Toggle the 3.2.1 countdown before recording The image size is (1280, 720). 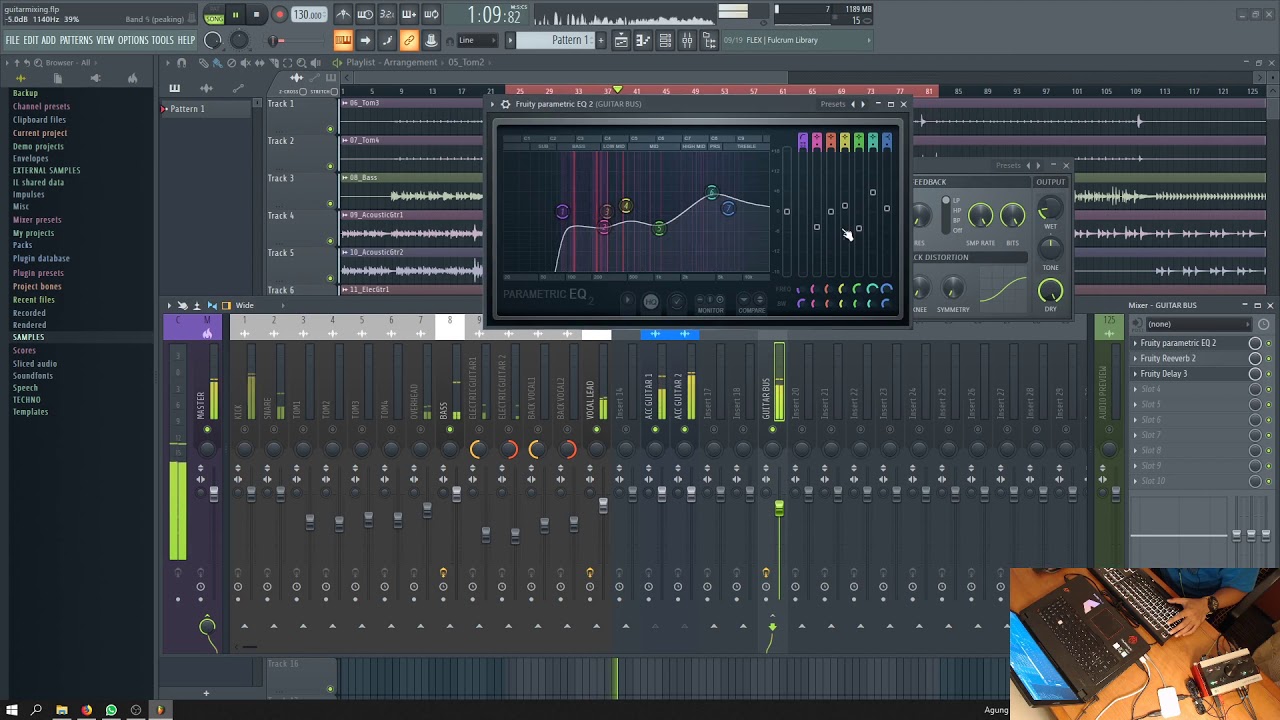point(387,14)
